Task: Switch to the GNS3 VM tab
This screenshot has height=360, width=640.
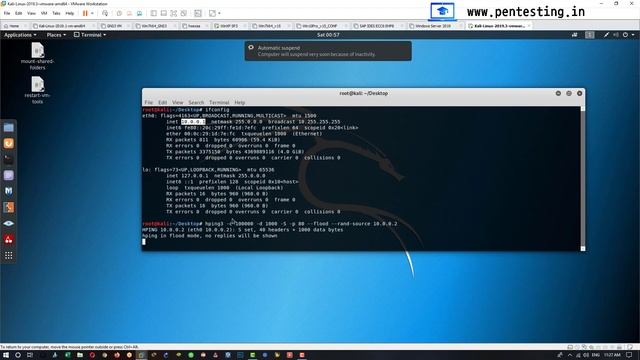Action: 114,26
